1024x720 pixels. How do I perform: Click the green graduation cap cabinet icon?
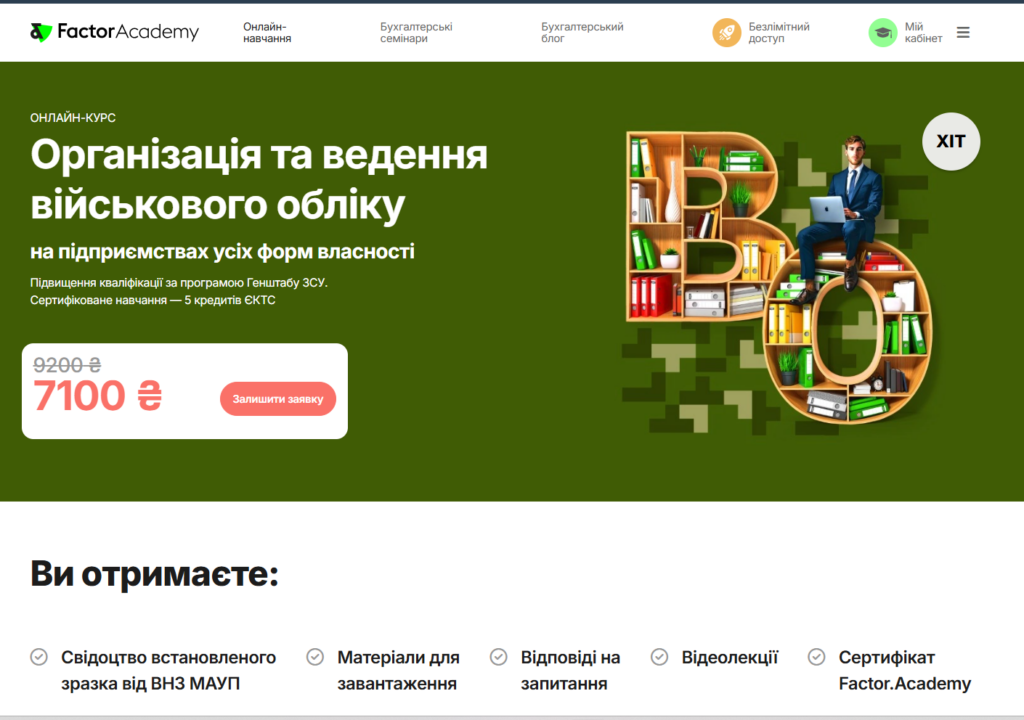point(882,32)
